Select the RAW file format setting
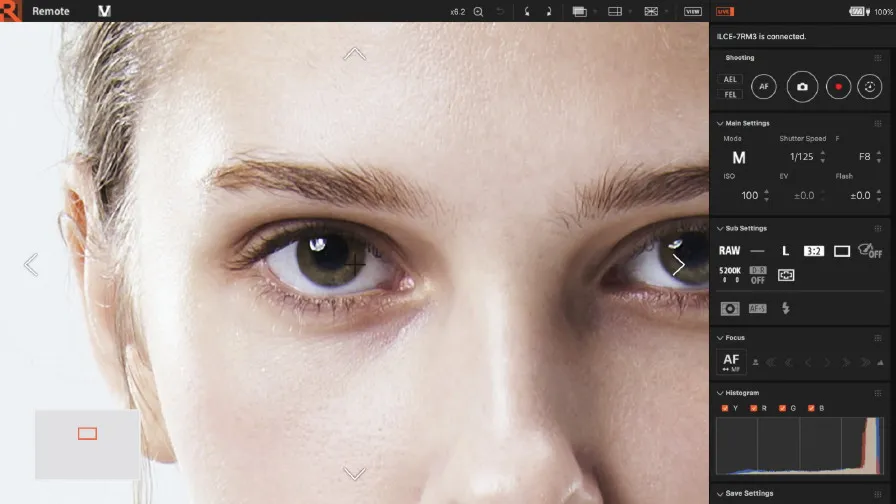Image resolution: width=896 pixels, height=504 pixels. coord(729,251)
